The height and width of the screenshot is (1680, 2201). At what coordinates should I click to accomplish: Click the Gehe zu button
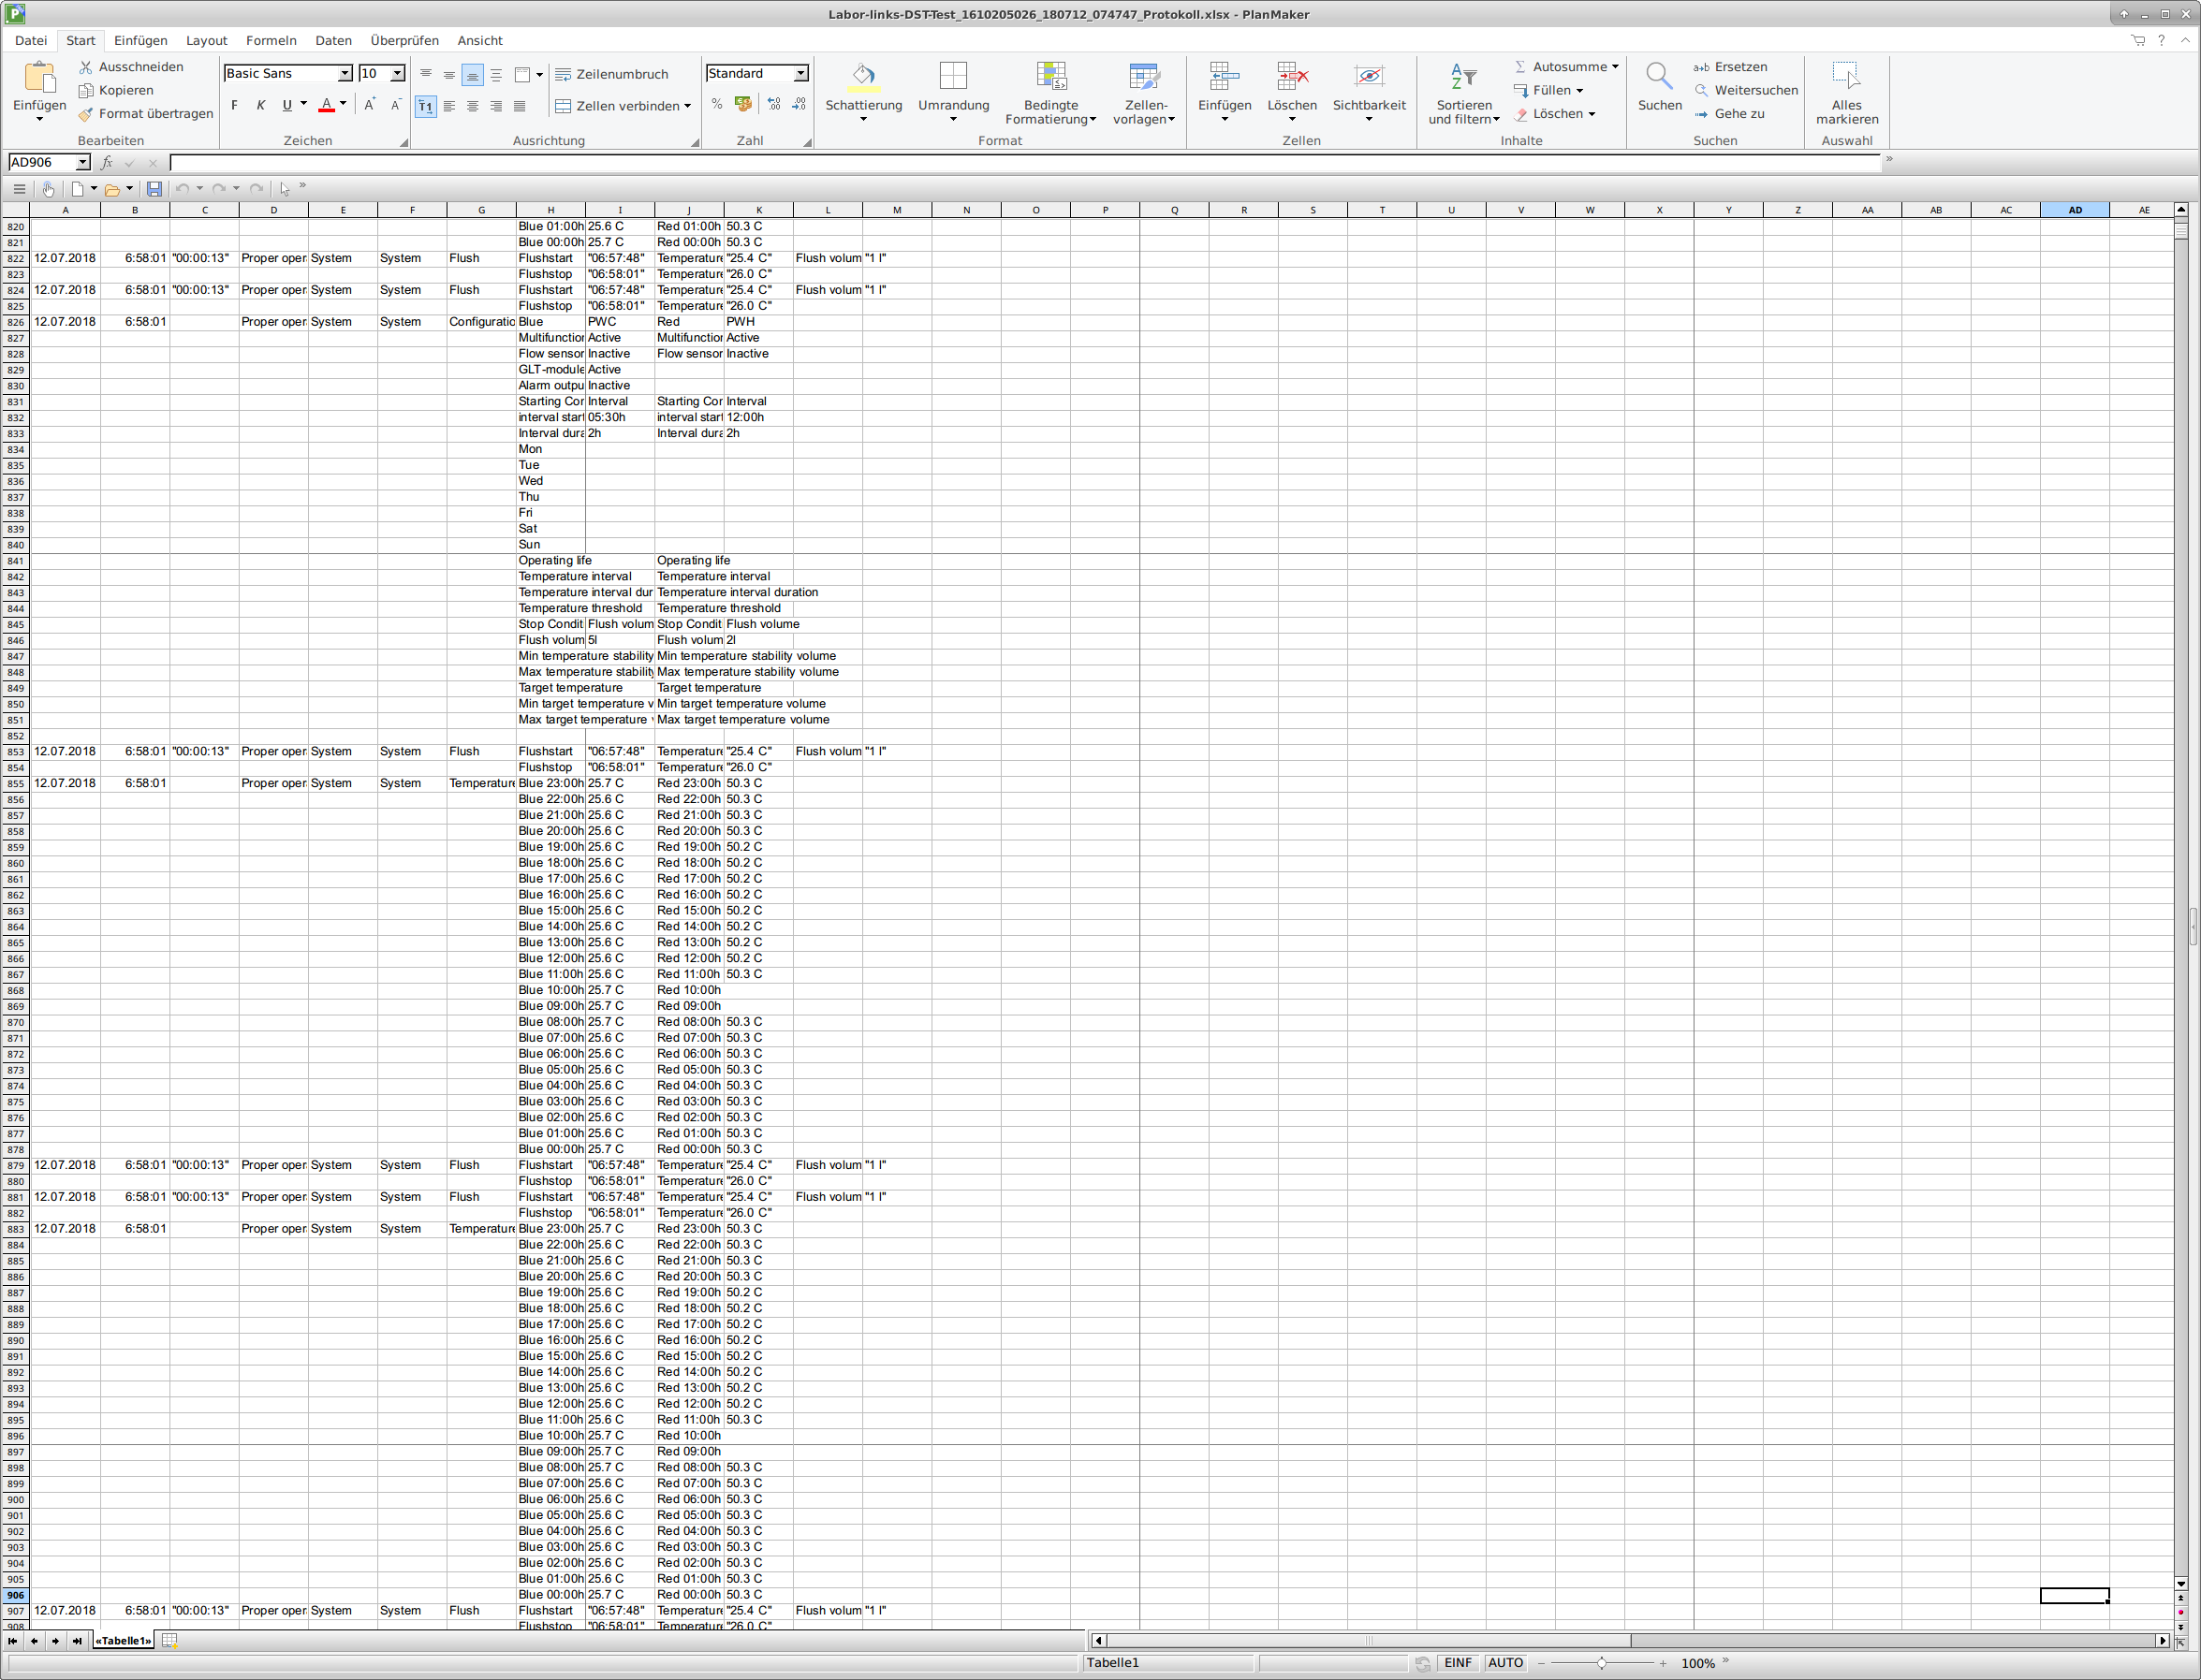click(x=1729, y=114)
